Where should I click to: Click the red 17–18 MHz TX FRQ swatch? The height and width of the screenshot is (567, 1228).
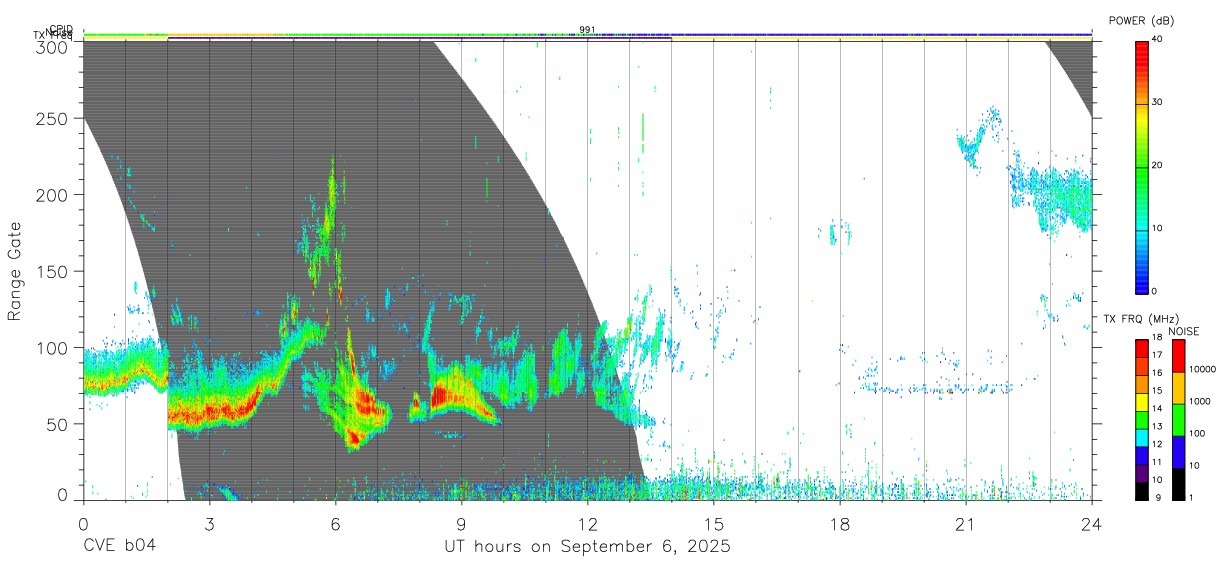(1141, 349)
